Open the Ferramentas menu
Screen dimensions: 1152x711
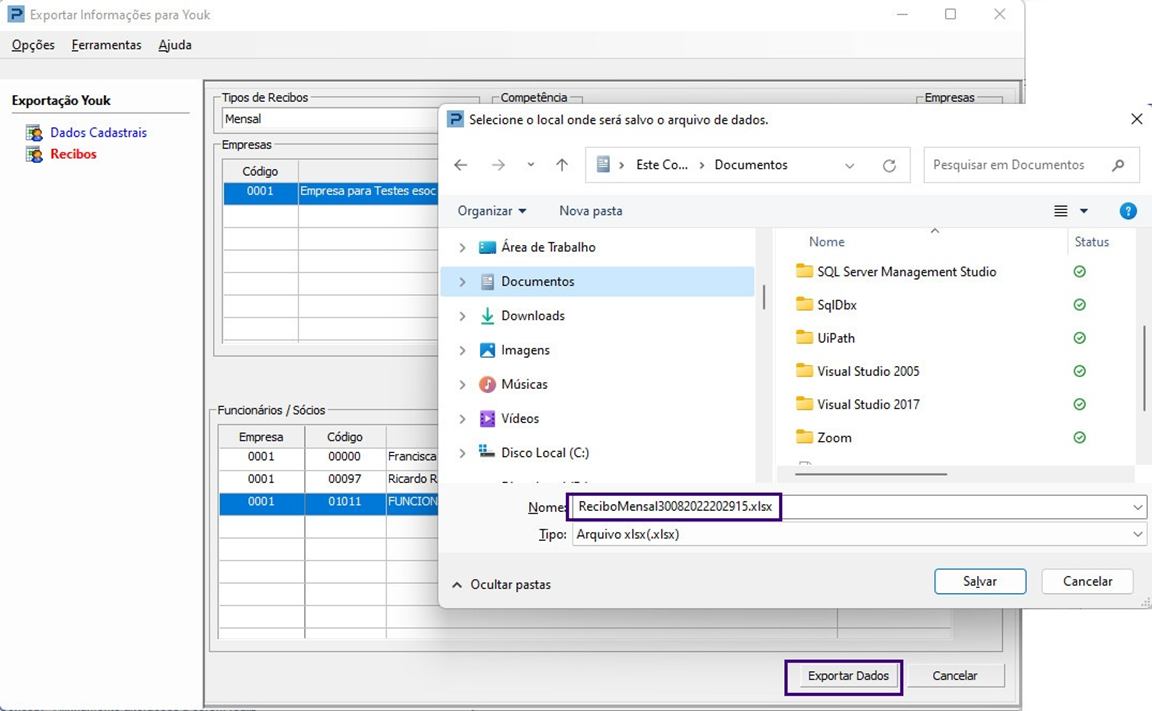coord(106,45)
